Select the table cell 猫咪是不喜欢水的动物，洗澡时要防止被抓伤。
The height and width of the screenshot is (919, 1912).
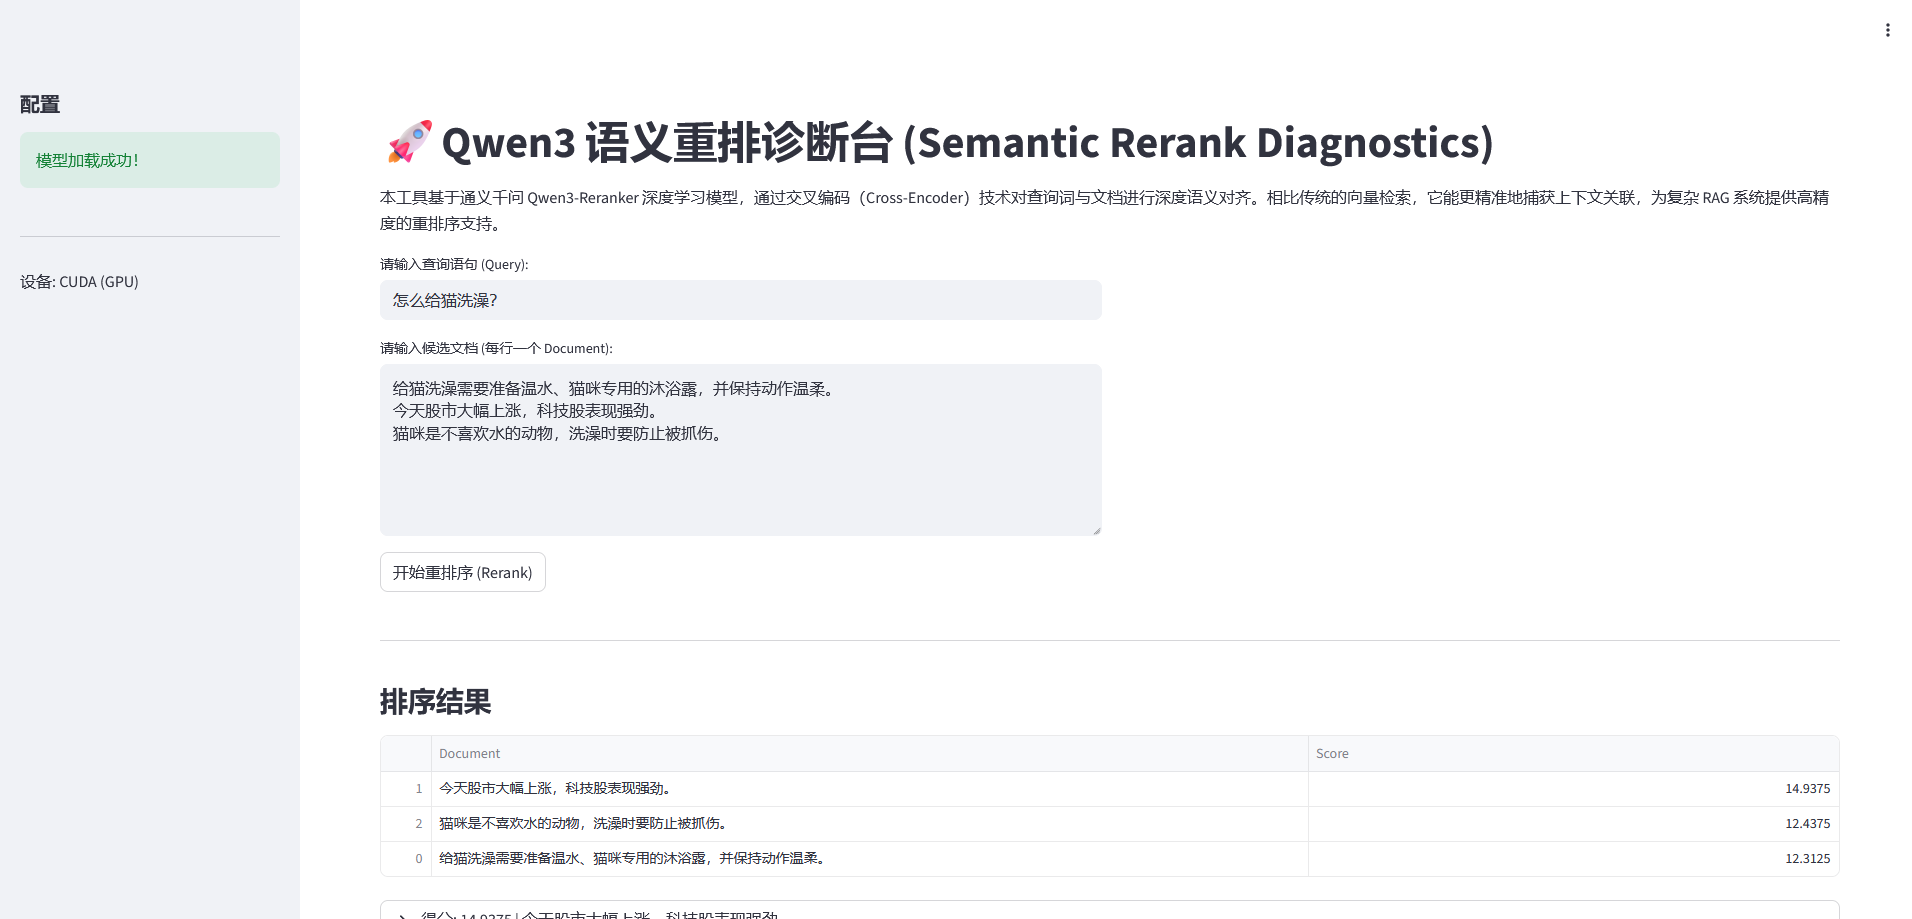point(869,824)
